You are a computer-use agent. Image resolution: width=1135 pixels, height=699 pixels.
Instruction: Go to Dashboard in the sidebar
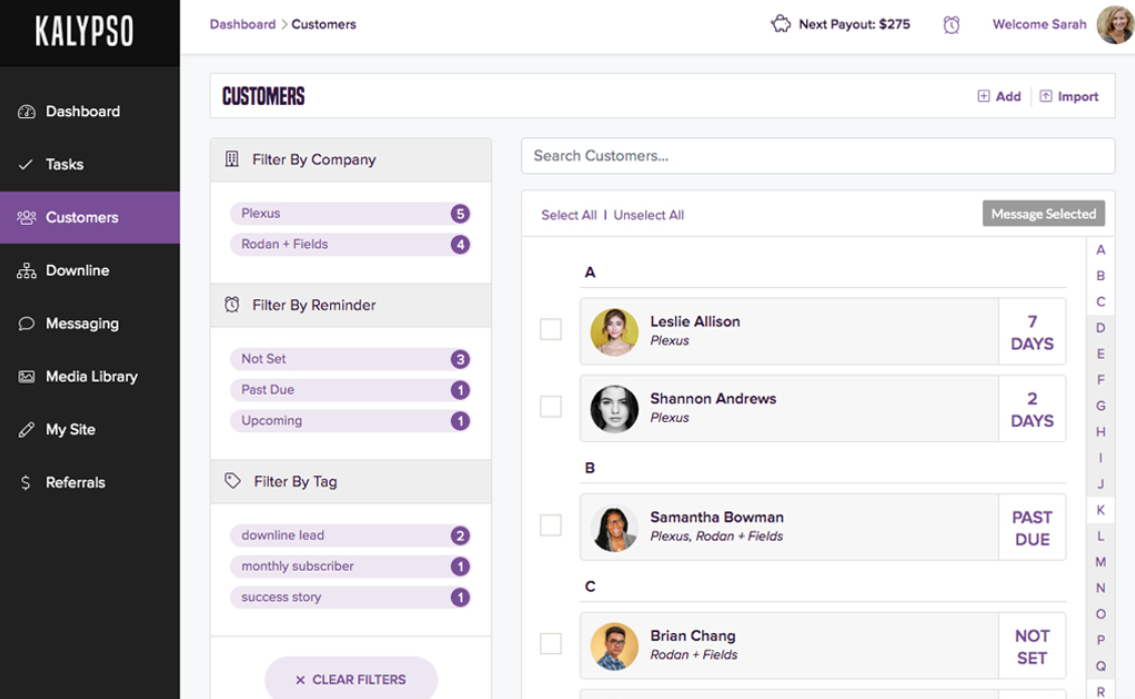coord(82,112)
